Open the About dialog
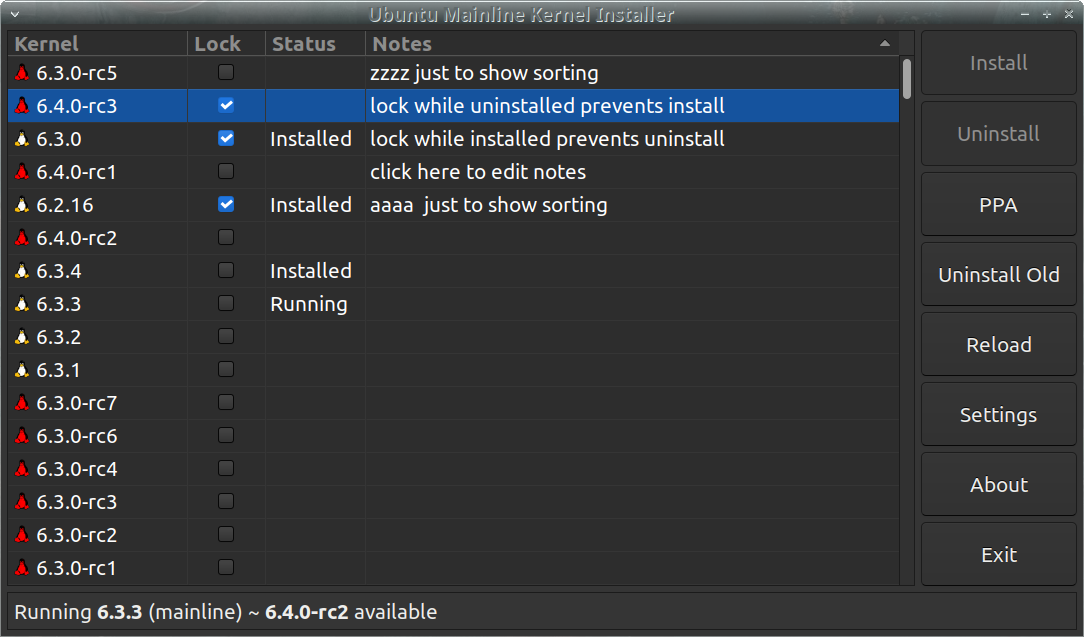 pos(998,485)
